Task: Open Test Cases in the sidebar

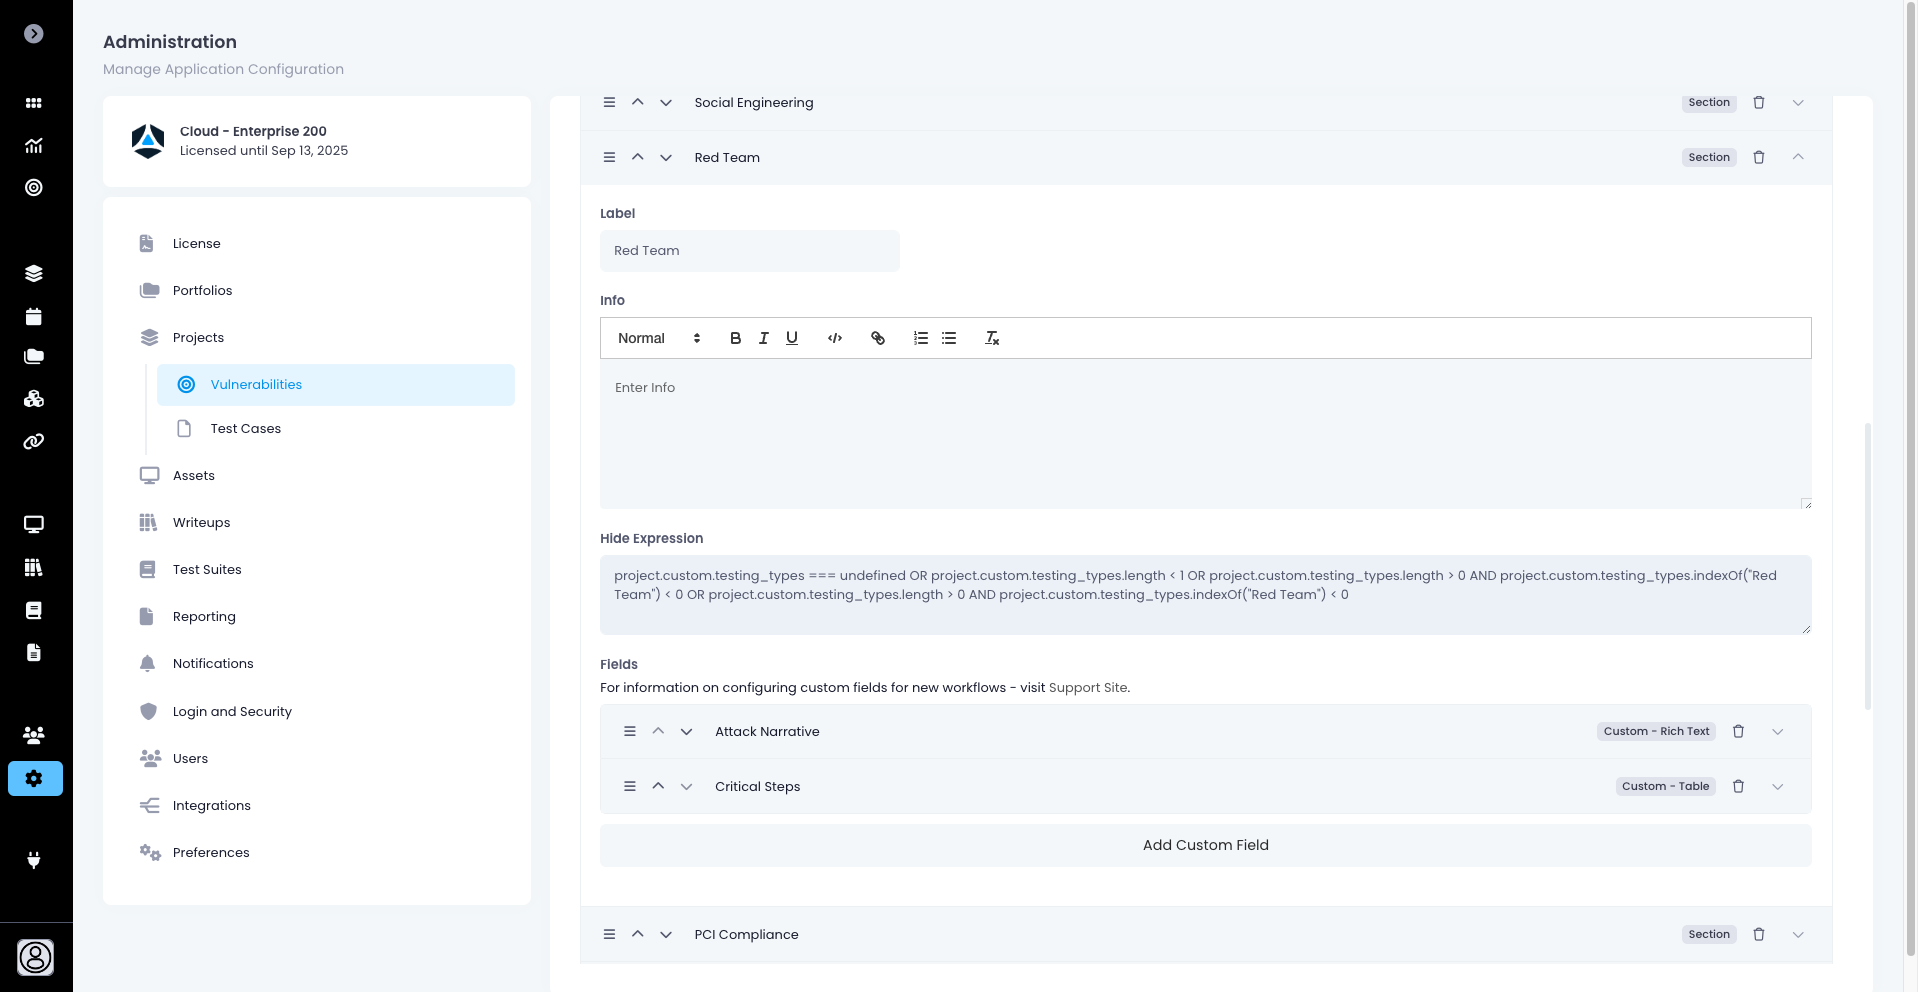Action: [x=245, y=428]
